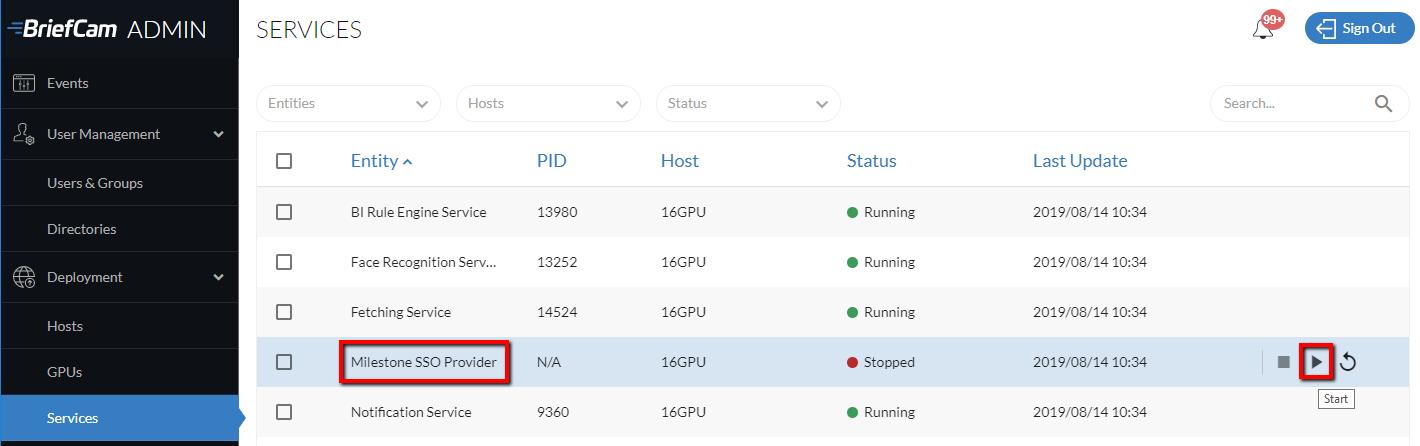Viewport: 1420px width, 446px height.
Task: Click PID value 13980
Action: 557,212
